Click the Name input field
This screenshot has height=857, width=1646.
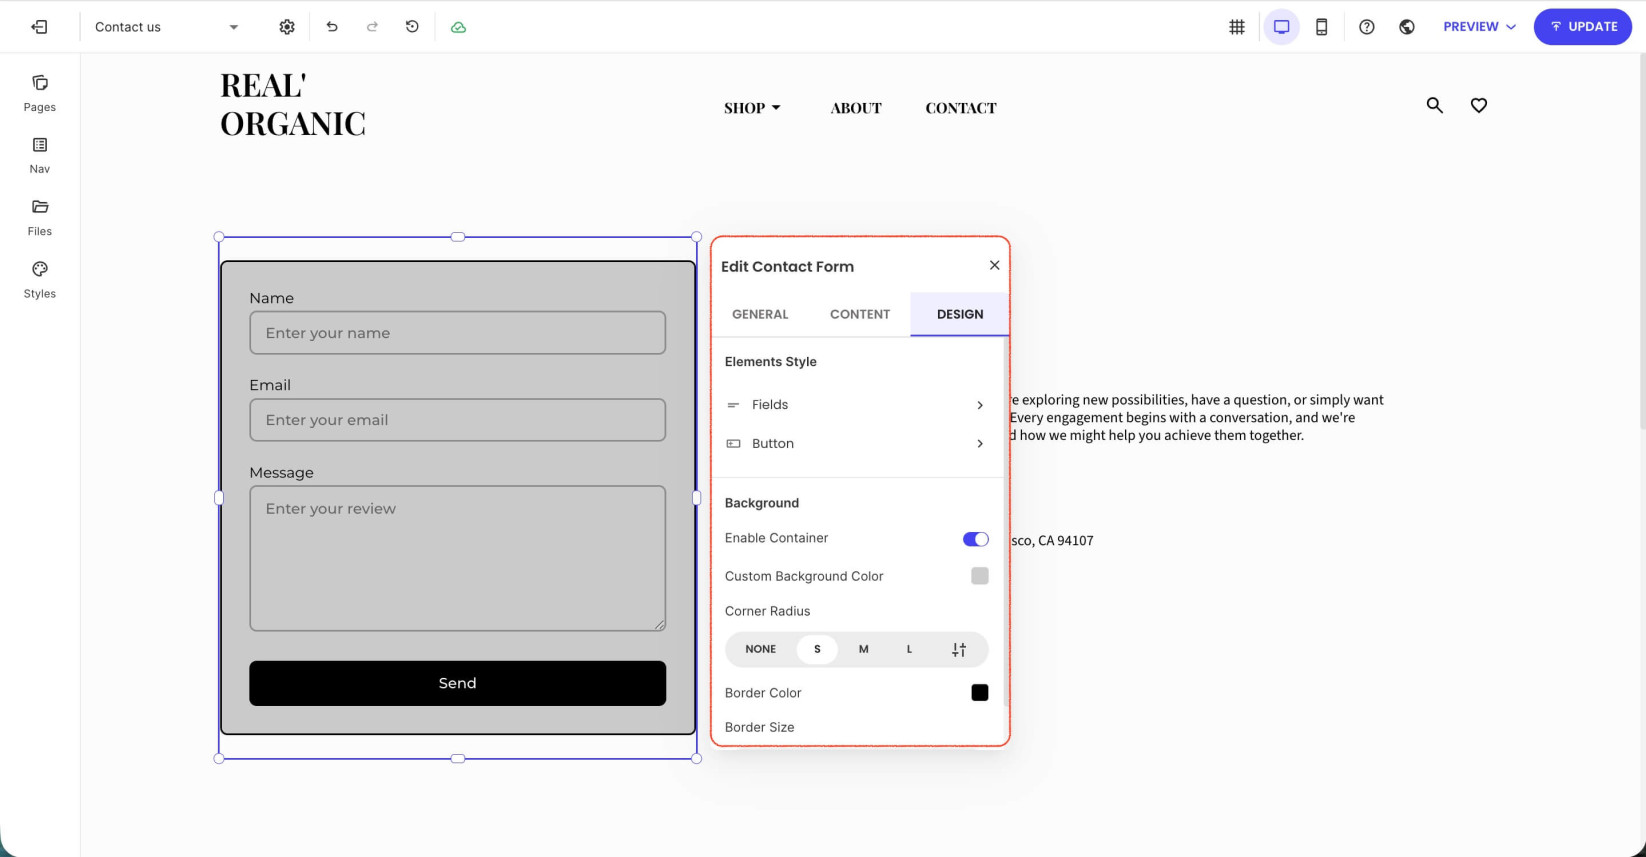tap(457, 333)
